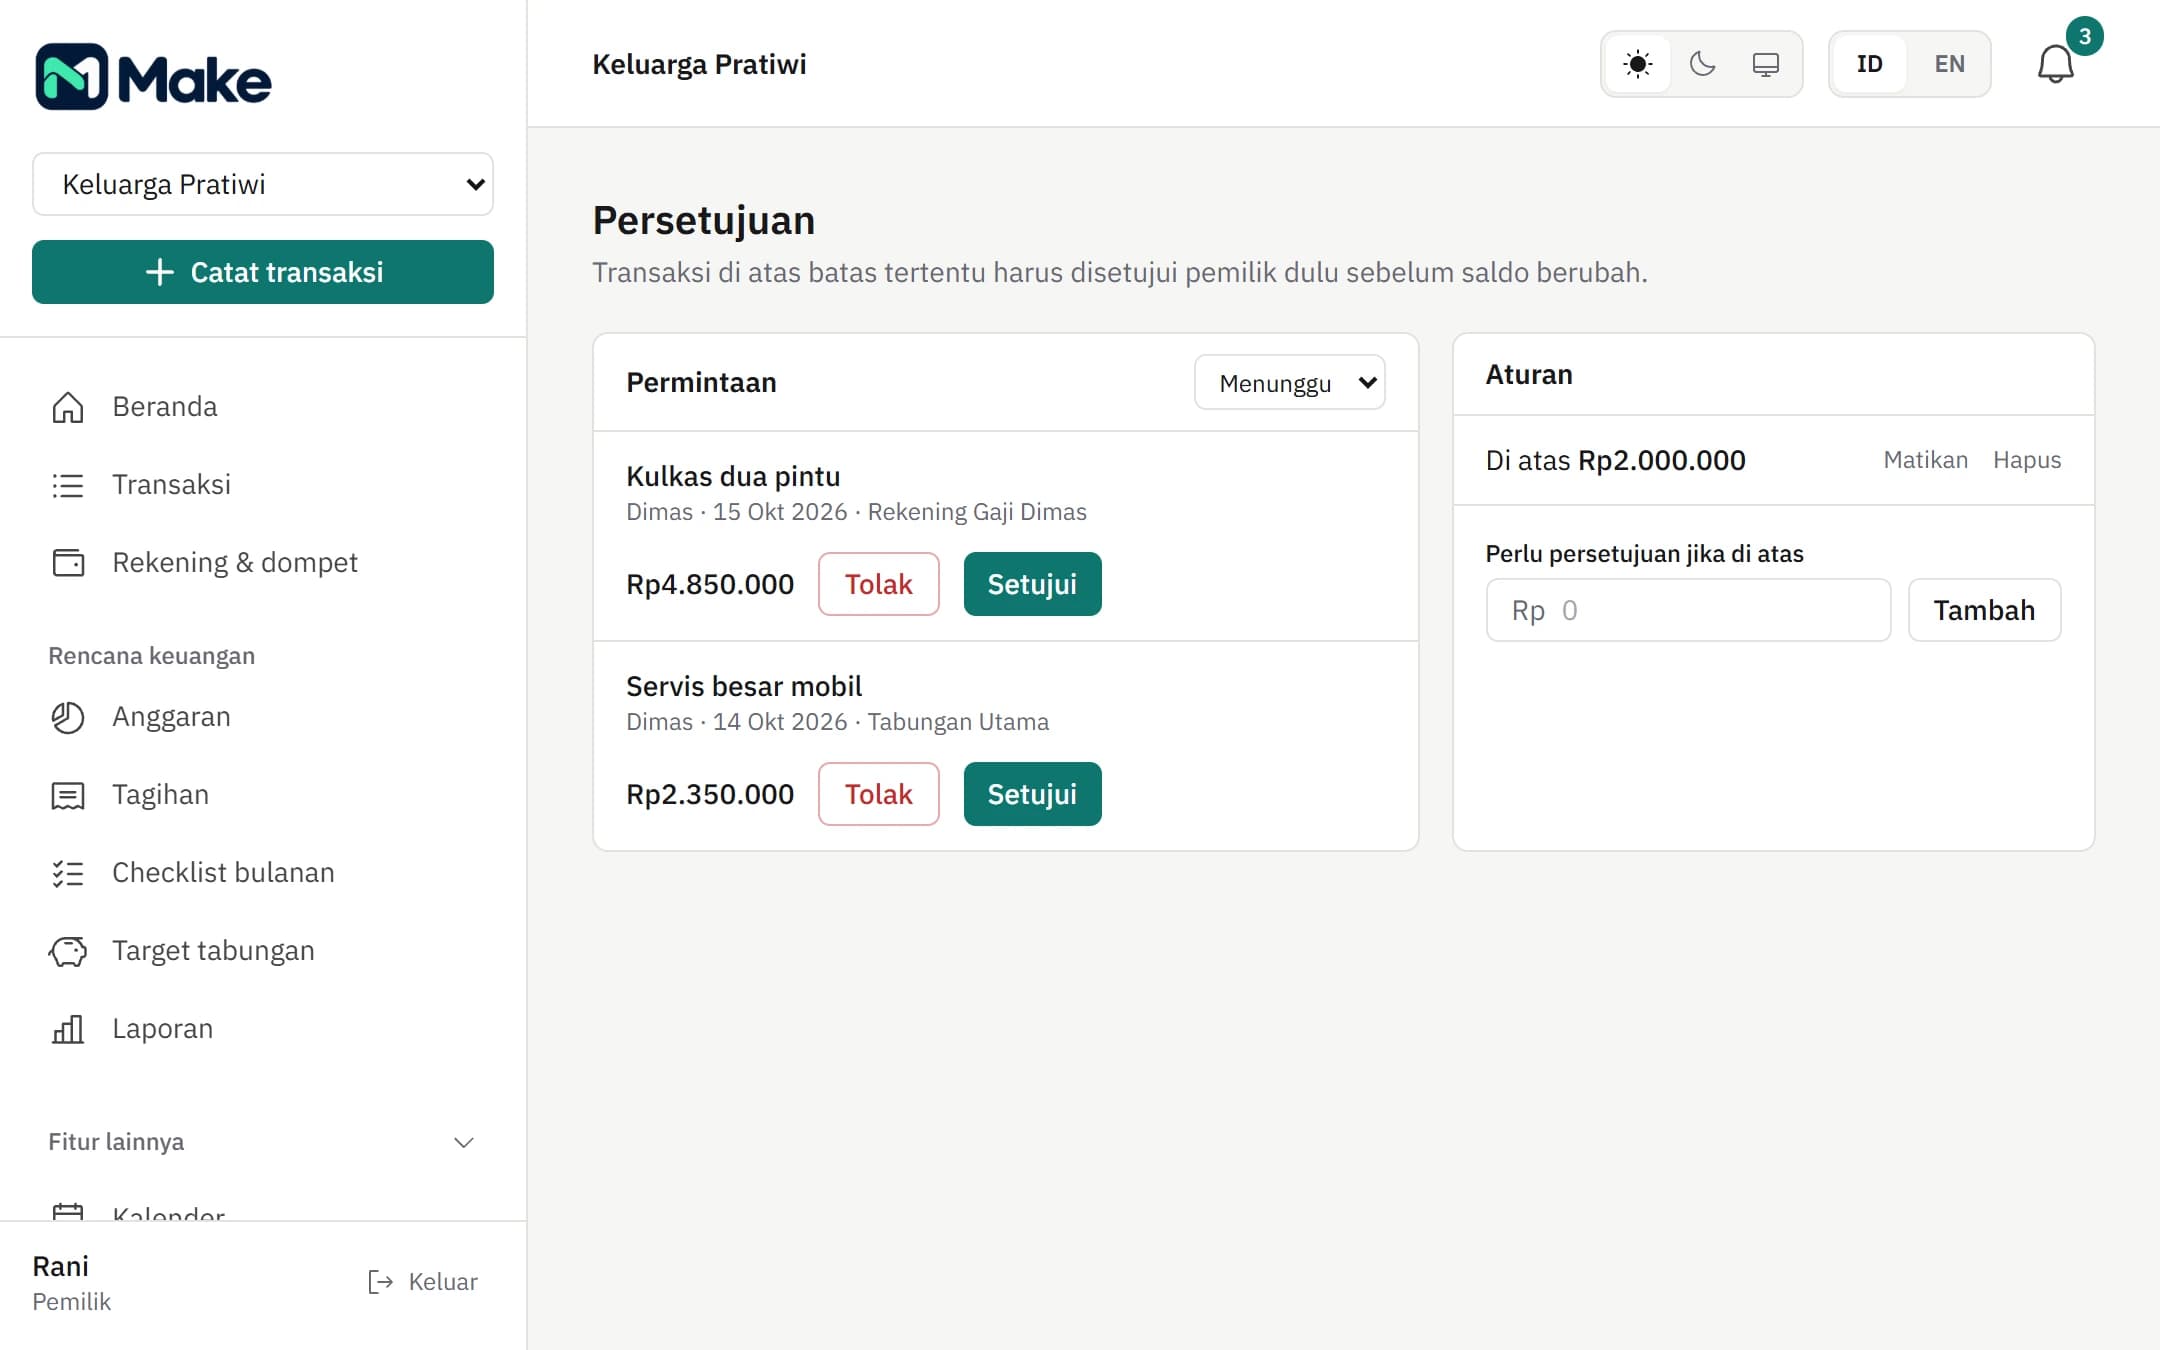Image resolution: width=2160 pixels, height=1350 pixels.
Task: Select the Kulkas dua pintu title
Action: 733,477
